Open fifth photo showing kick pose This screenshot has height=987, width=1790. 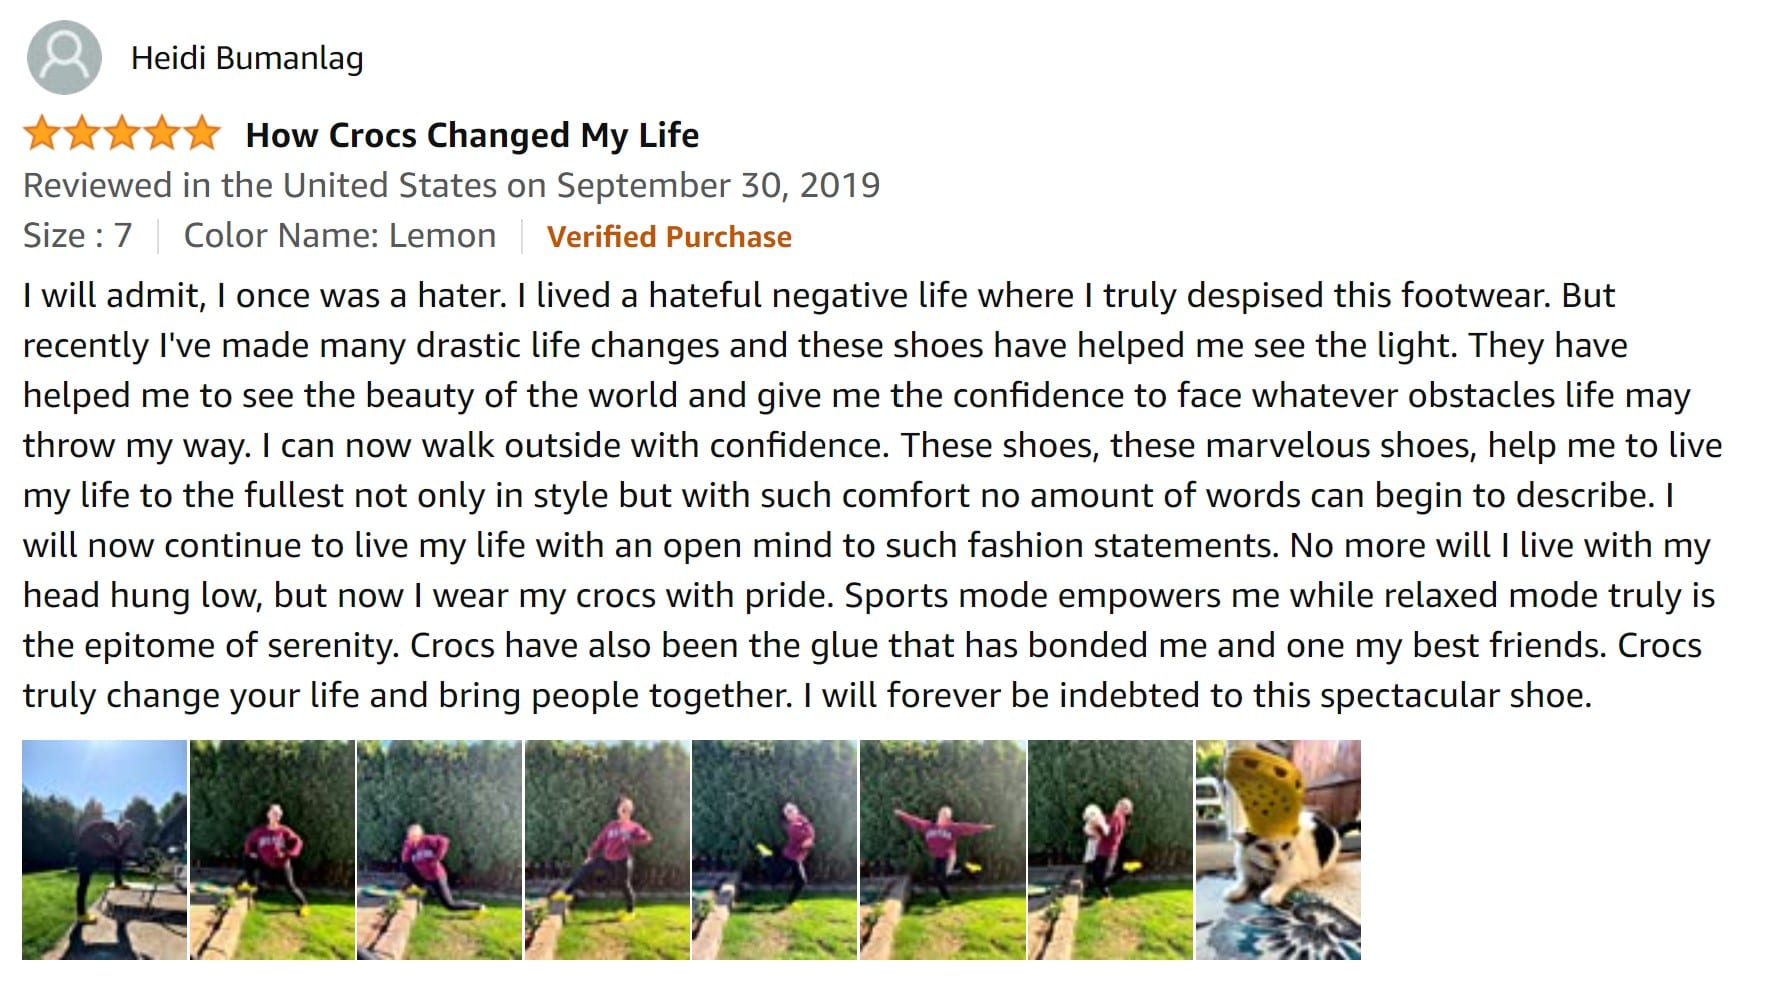[x=774, y=850]
